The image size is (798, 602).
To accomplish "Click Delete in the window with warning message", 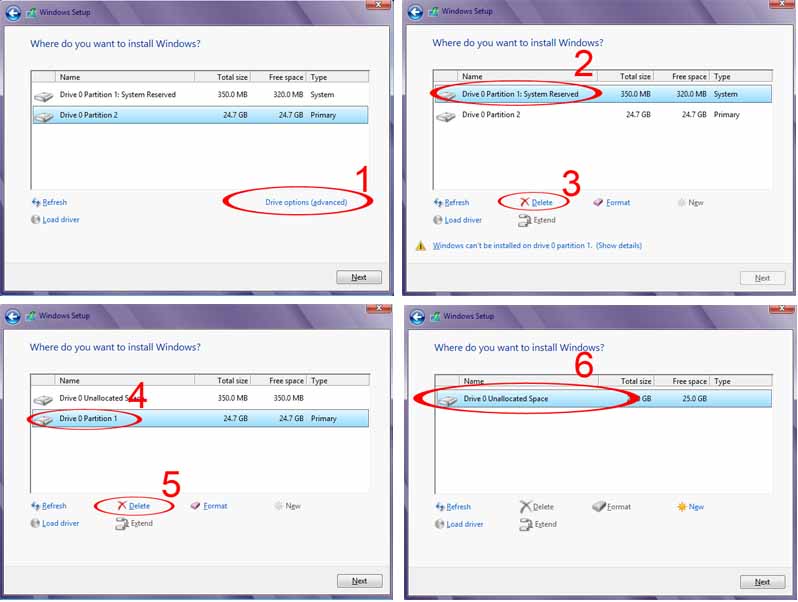I will coord(536,203).
